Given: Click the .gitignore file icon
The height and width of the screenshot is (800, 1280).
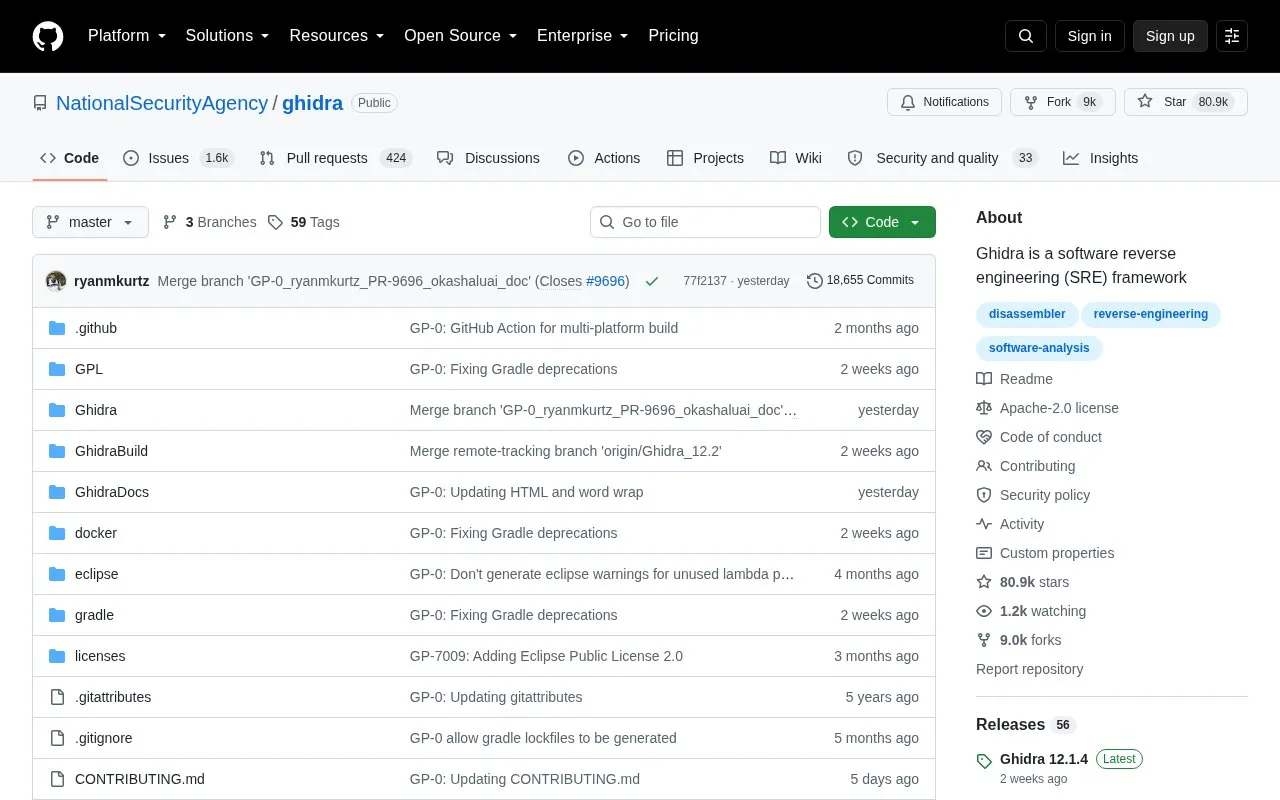Looking at the screenshot, I should [x=57, y=738].
